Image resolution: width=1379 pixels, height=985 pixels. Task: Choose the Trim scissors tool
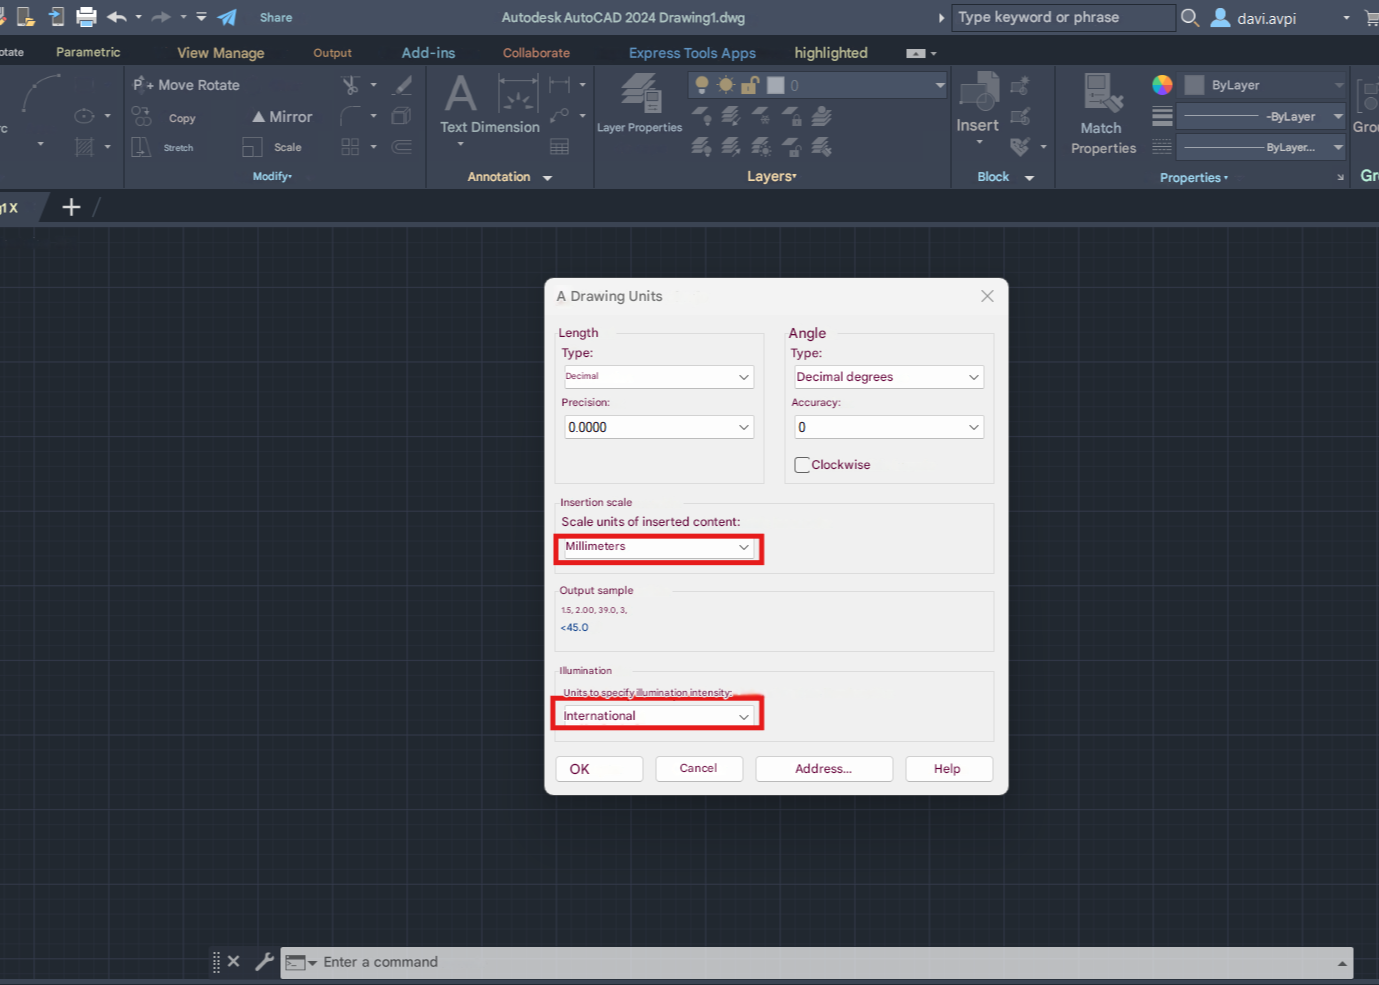pyautogui.click(x=350, y=85)
